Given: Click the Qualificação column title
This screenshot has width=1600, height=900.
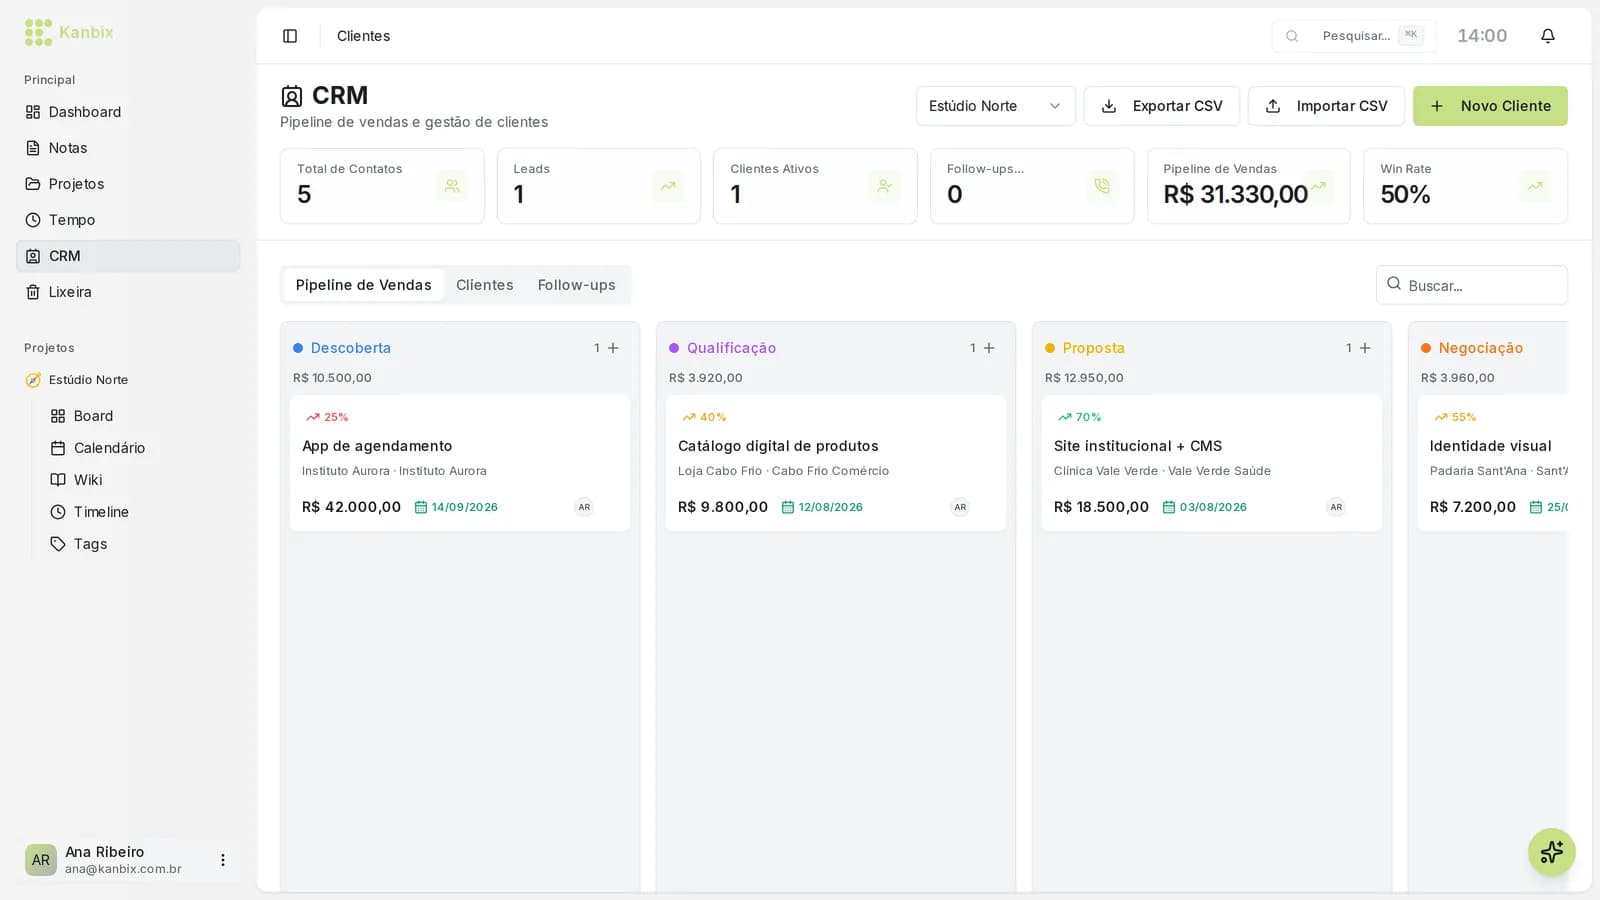Looking at the screenshot, I should point(731,348).
